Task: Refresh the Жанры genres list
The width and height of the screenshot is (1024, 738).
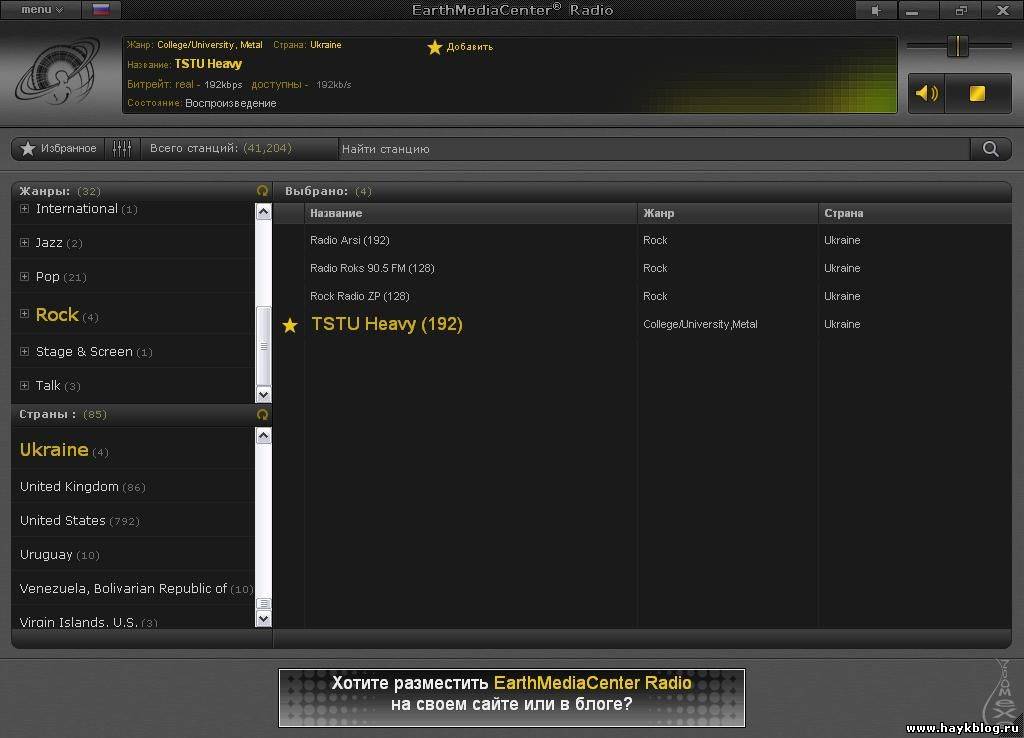Action: coord(263,191)
